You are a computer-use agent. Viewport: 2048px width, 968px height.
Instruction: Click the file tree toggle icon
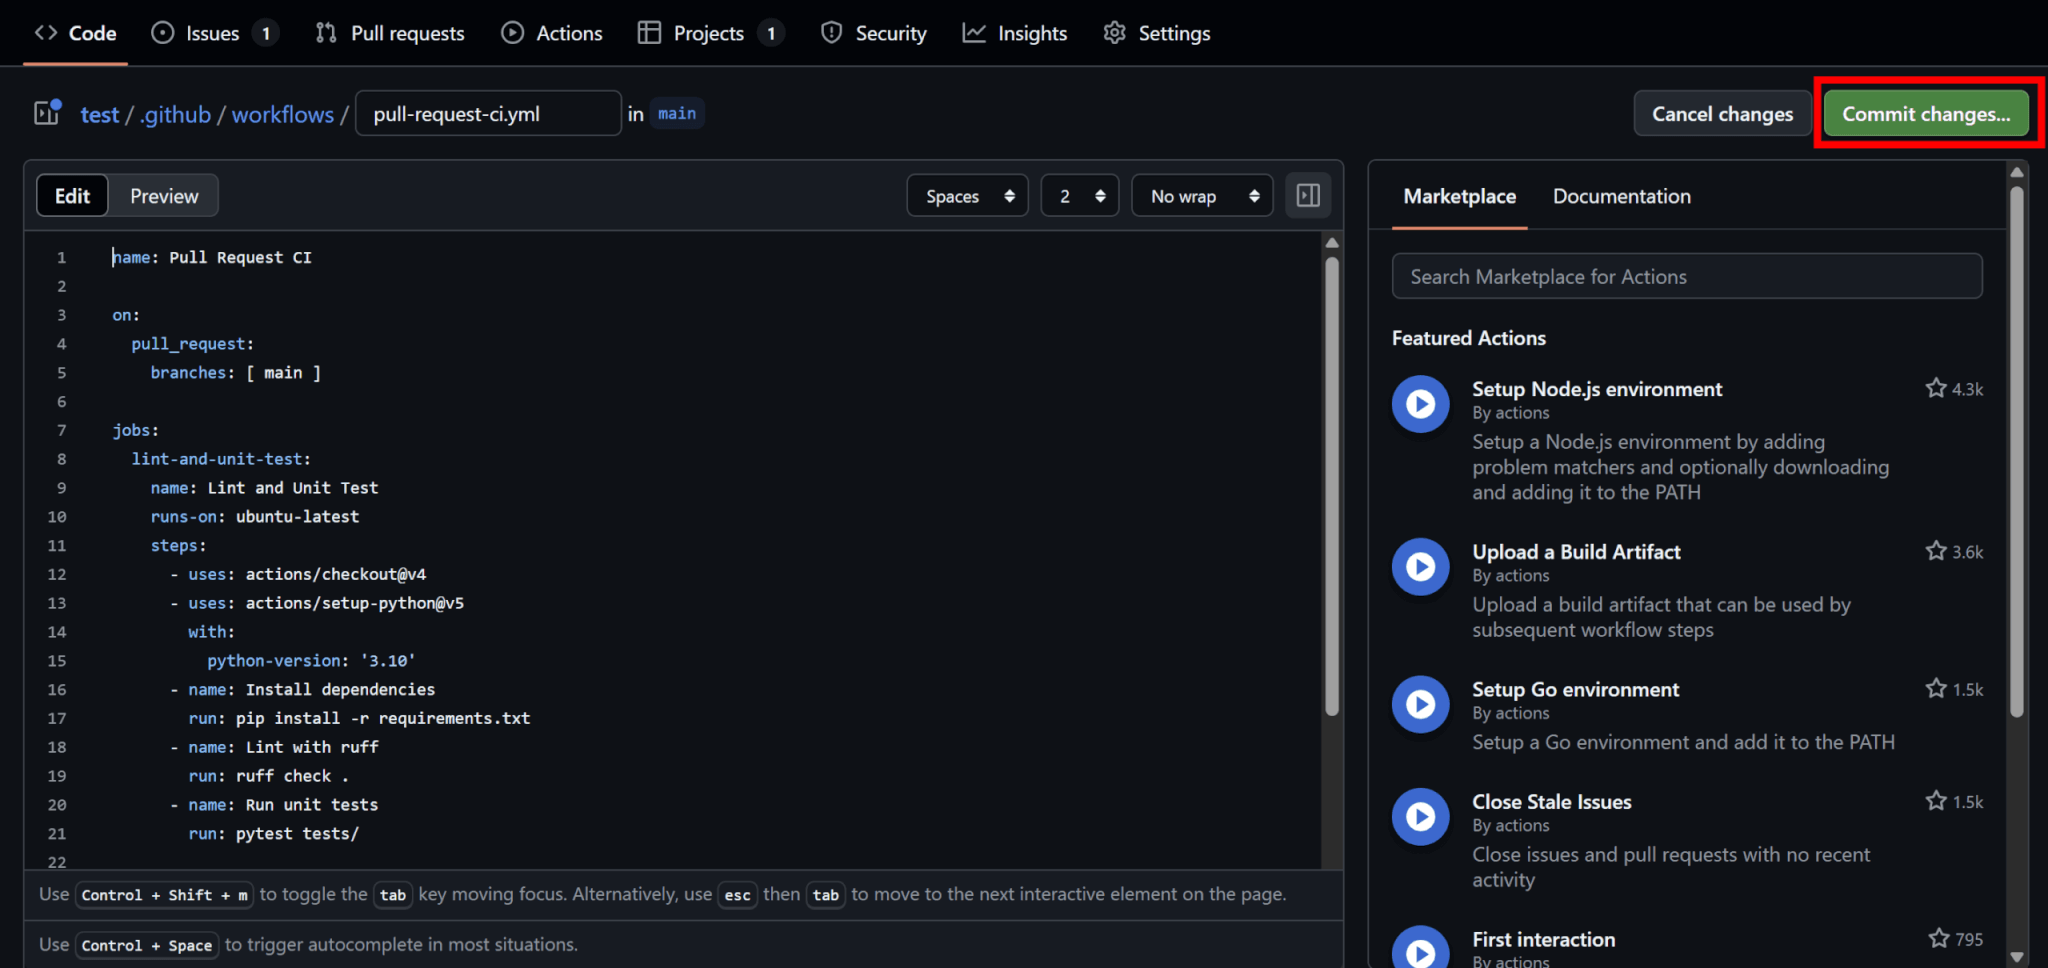(x=47, y=113)
